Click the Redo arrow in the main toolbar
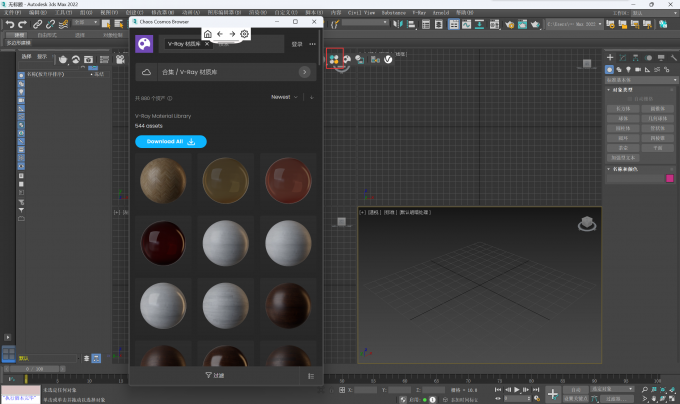Viewport: 680px width, 404px height. pos(22,24)
